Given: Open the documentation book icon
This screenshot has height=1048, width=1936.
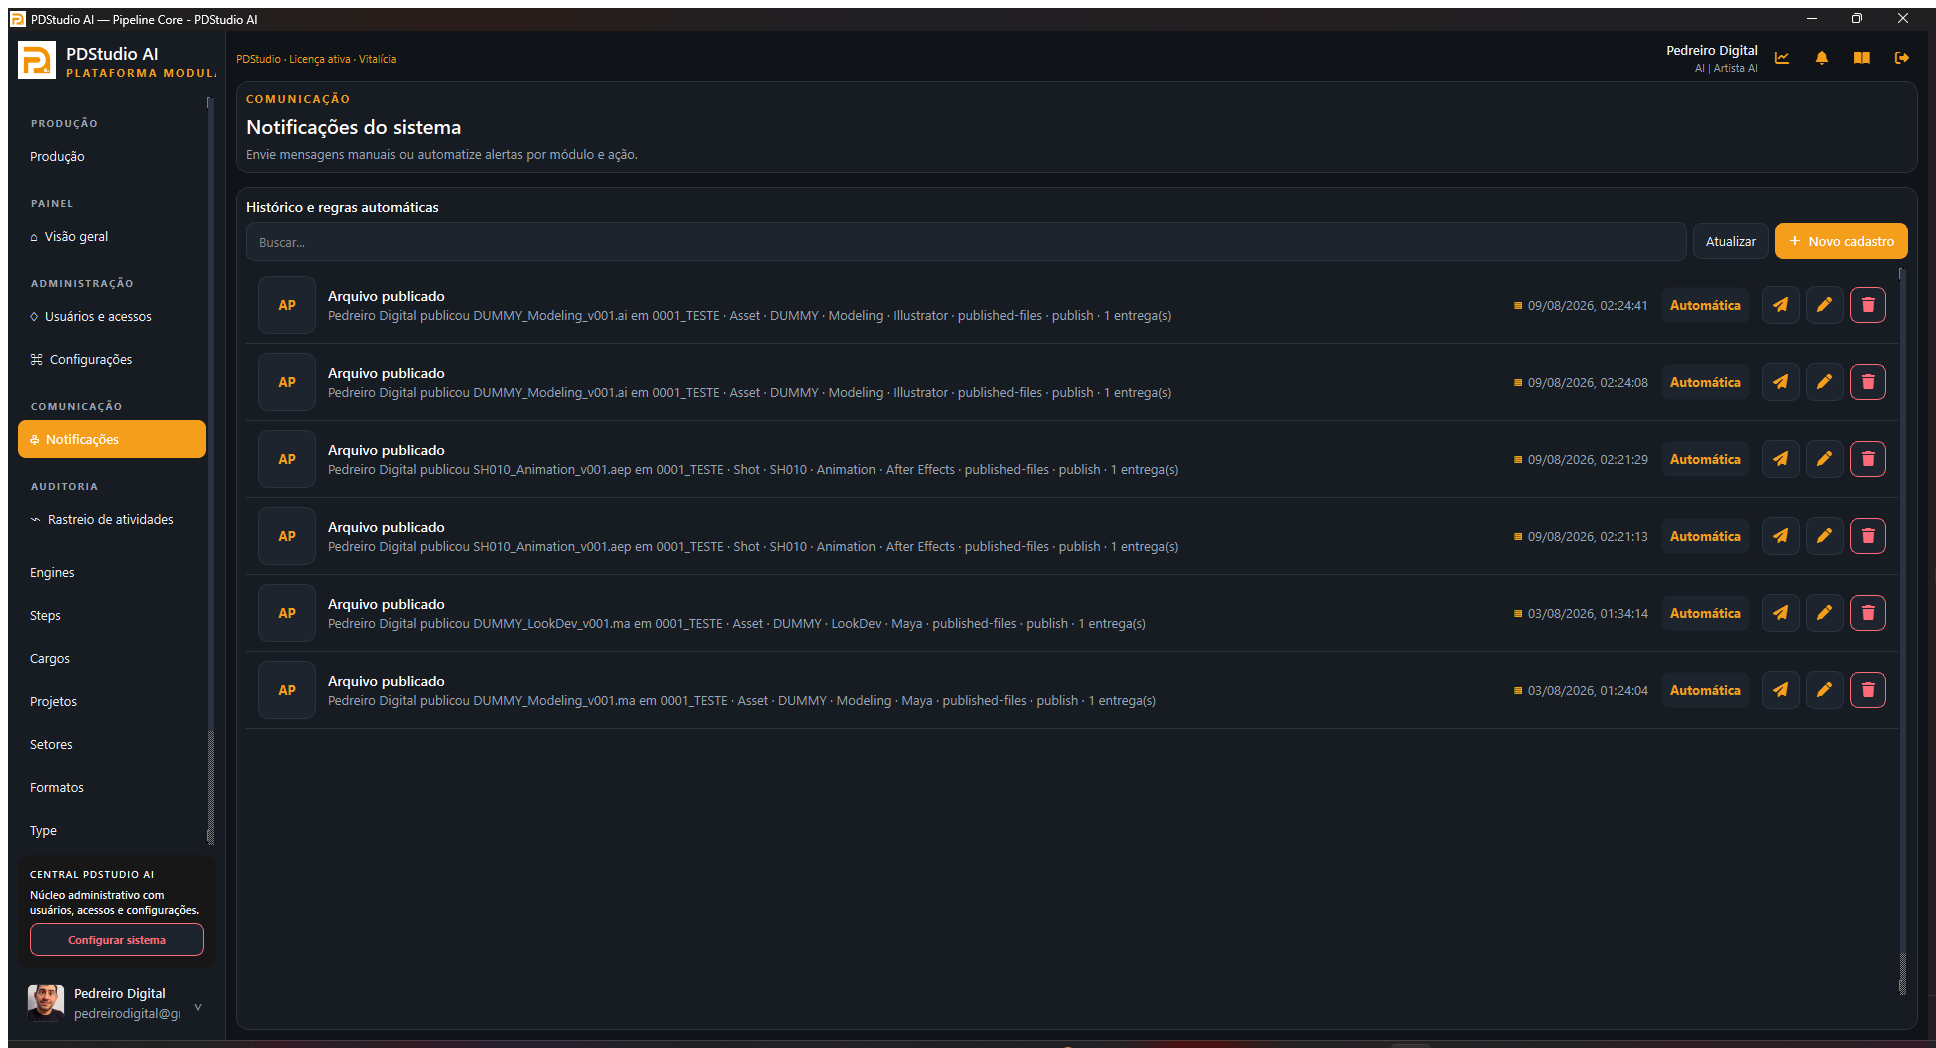Looking at the screenshot, I should coord(1862,58).
